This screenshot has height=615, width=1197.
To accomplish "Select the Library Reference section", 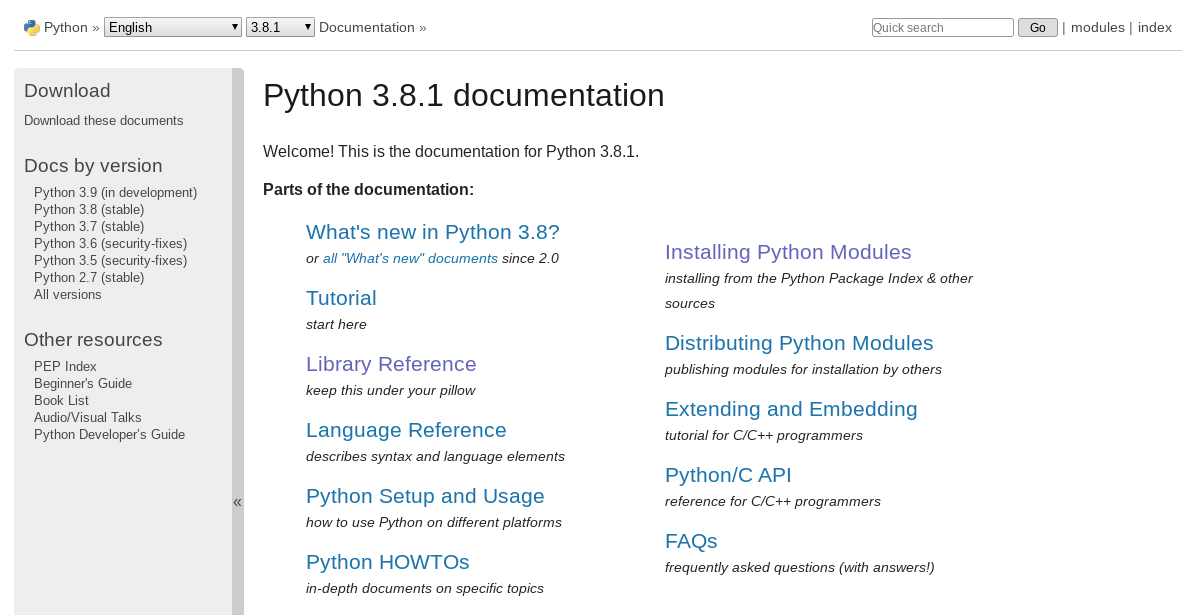I will pyautogui.click(x=390, y=364).
